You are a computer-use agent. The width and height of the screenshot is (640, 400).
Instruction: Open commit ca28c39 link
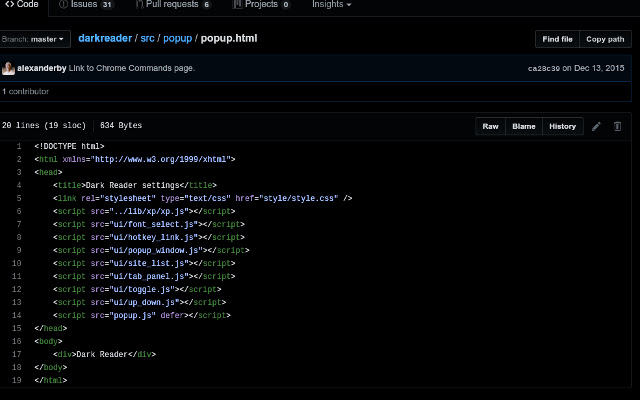[543, 68]
